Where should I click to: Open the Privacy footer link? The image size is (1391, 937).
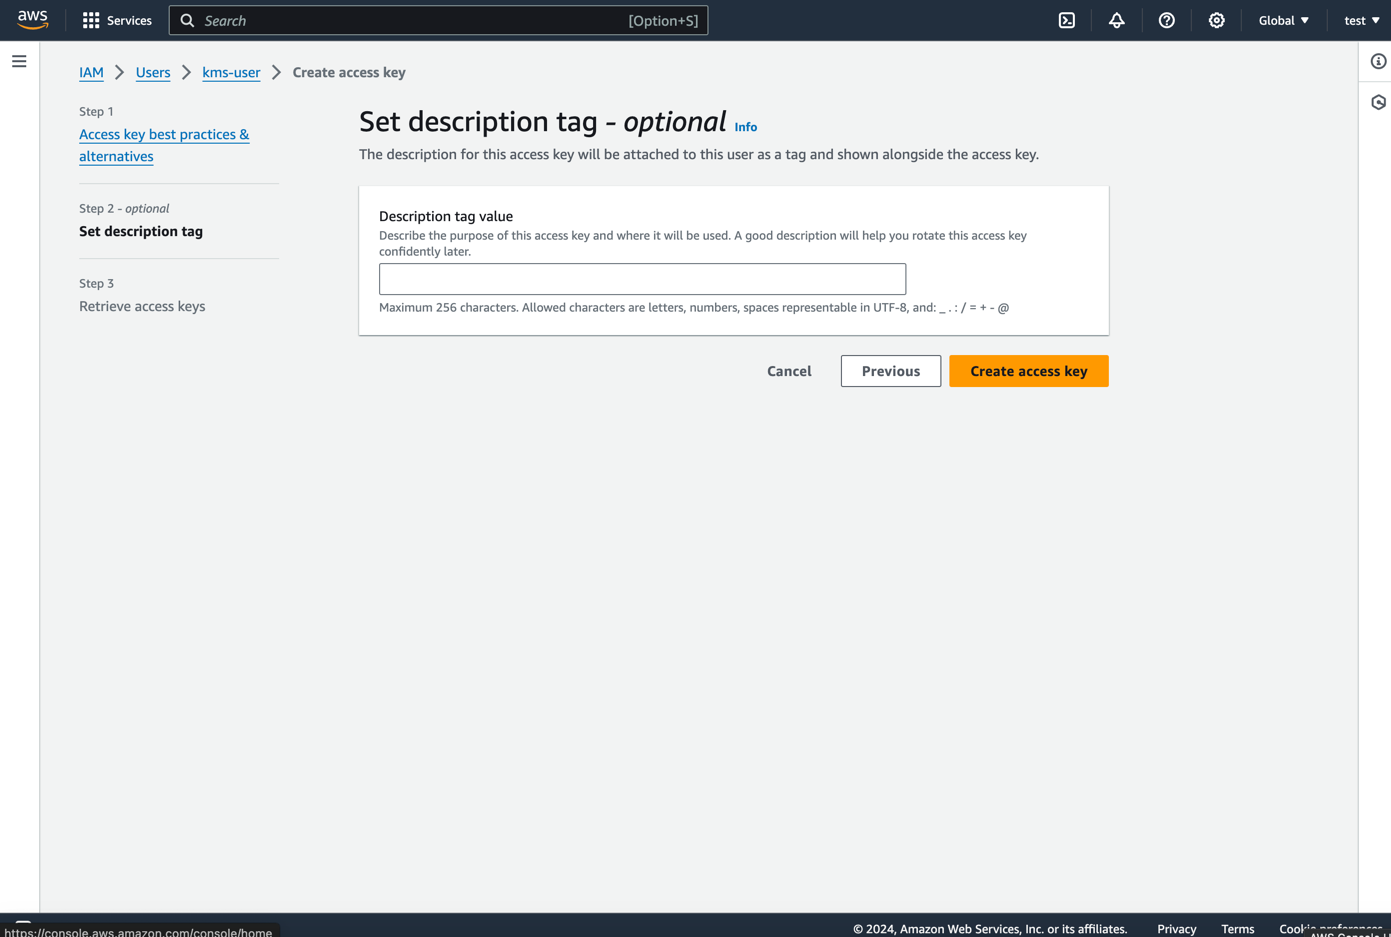click(x=1176, y=929)
